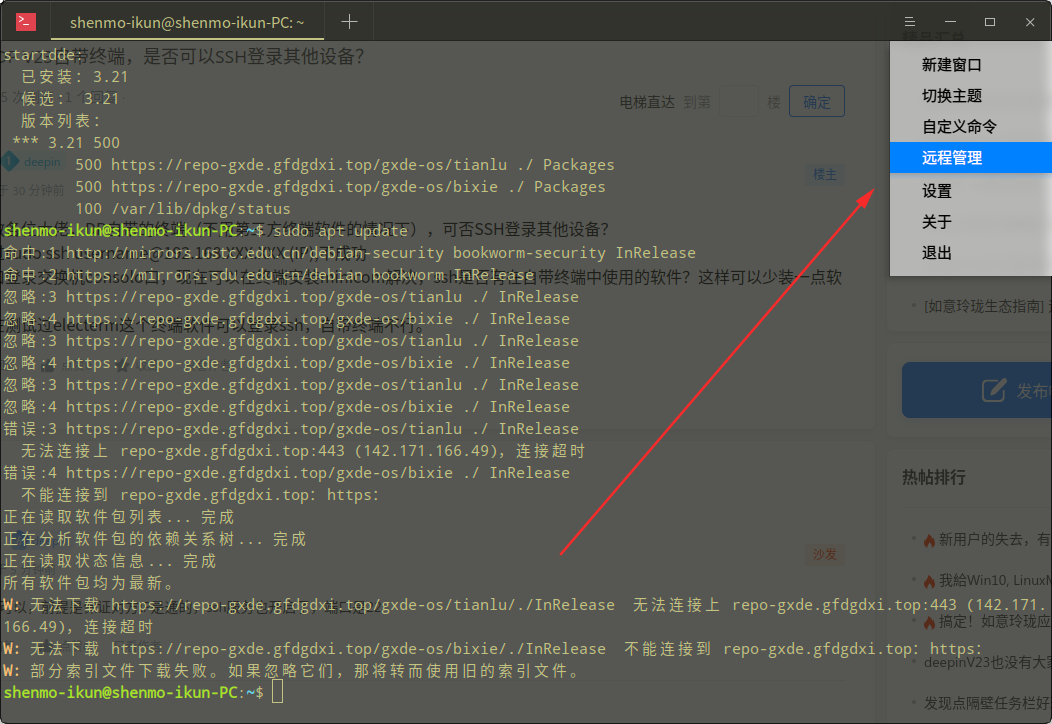The width and height of the screenshot is (1052, 724).
Task: Select the shenmo-ikun@shenmo-ikun-PC terminal tab
Action: (x=187, y=22)
